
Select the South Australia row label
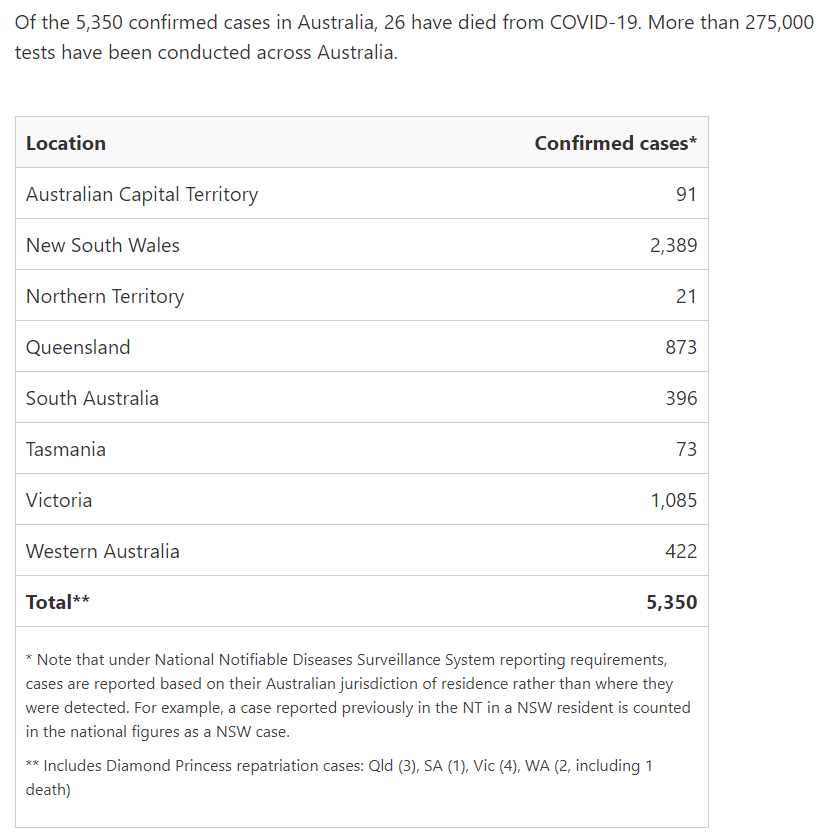tap(92, 398)
